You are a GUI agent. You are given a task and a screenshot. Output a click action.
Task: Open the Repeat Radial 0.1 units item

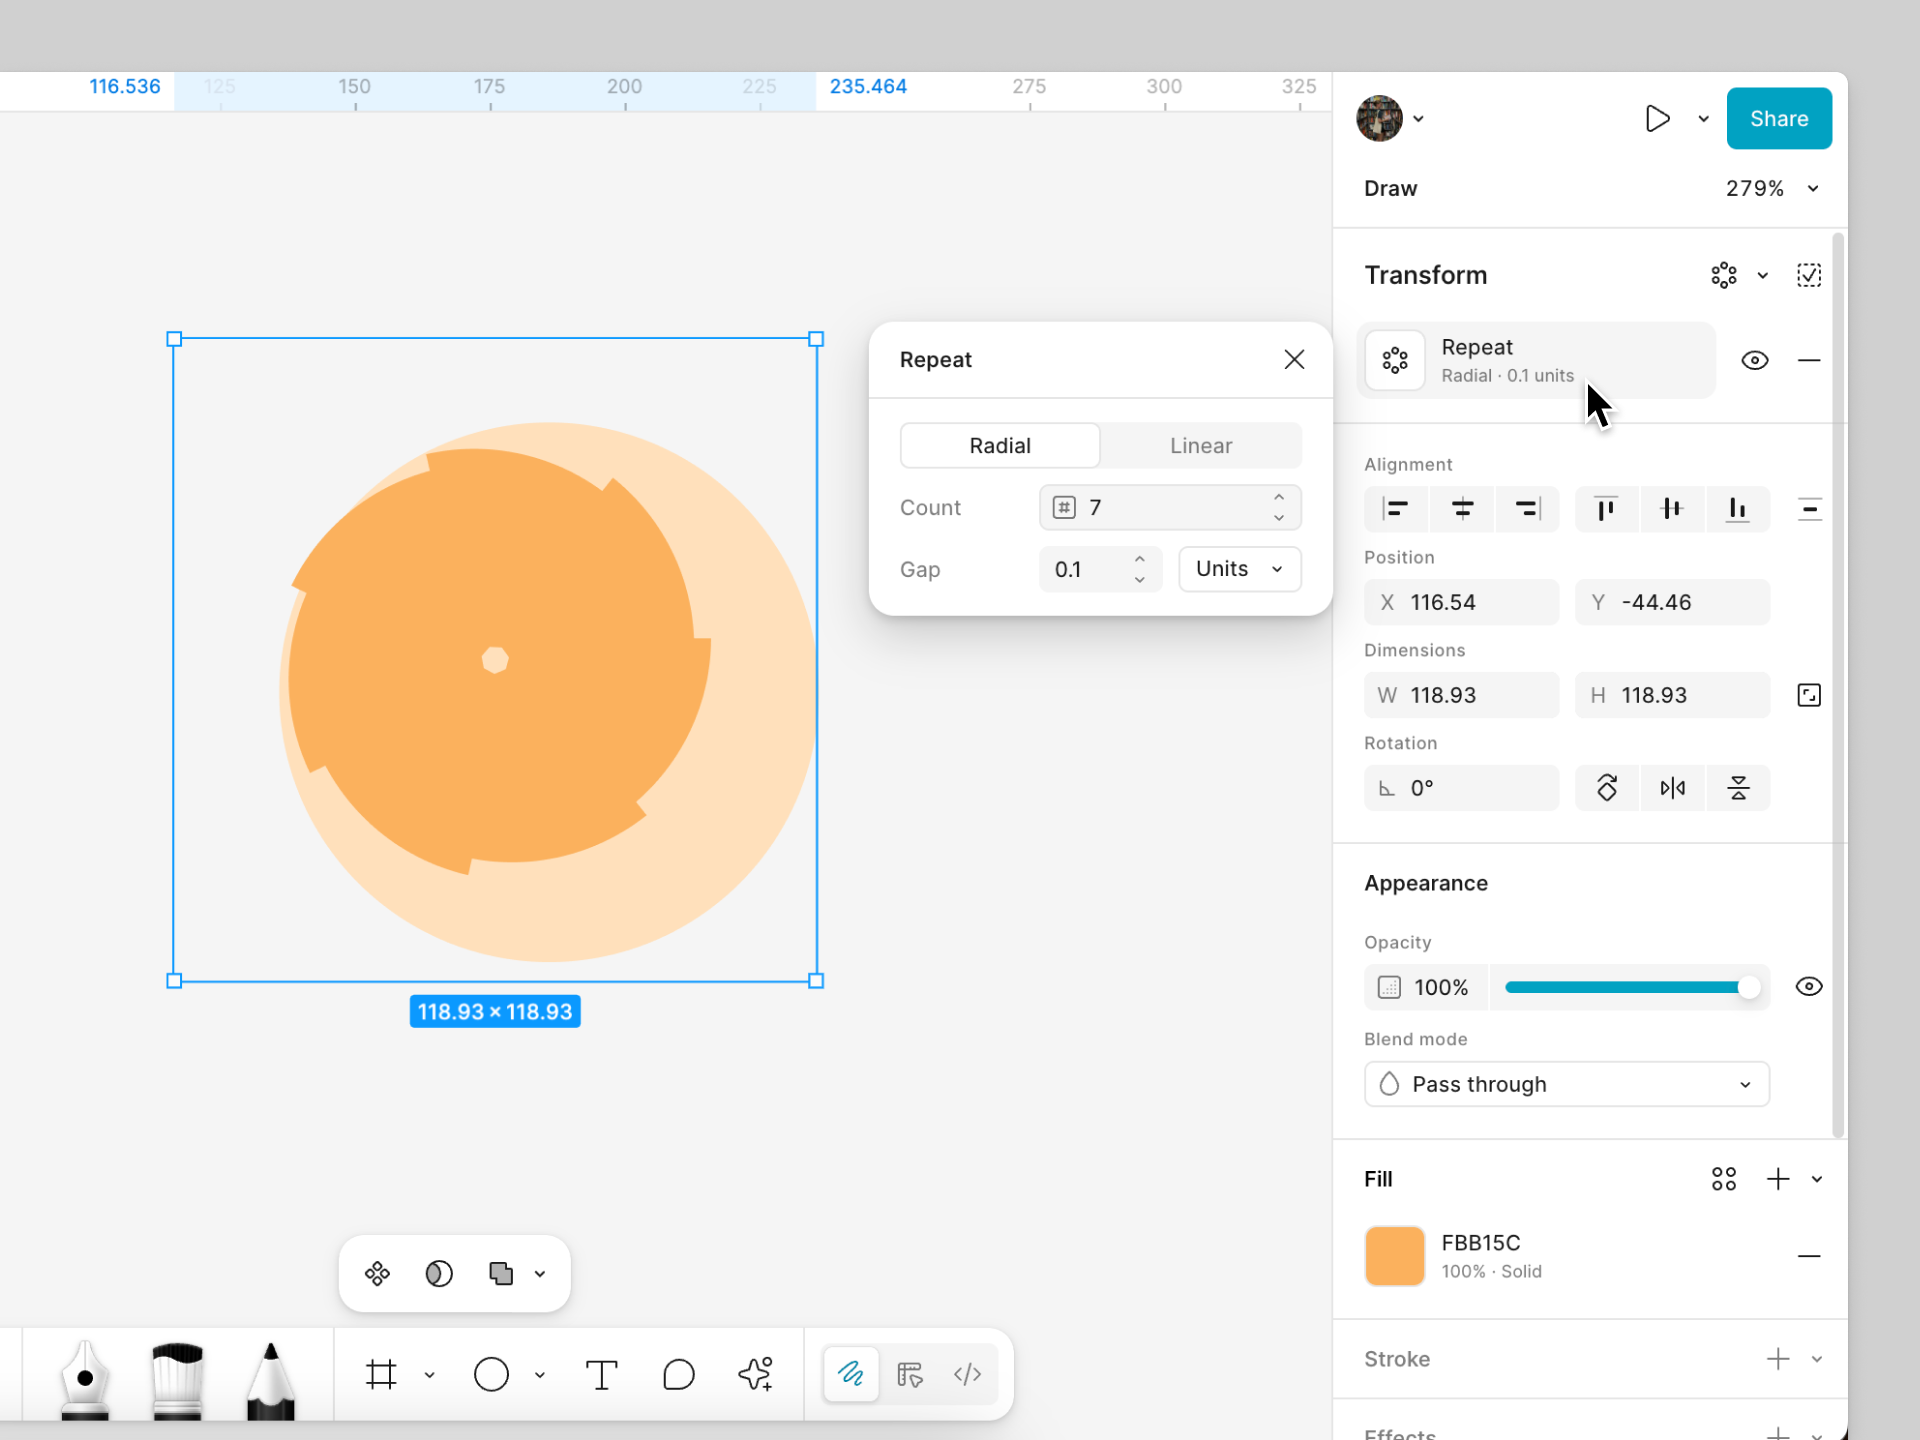[1536, 360]
